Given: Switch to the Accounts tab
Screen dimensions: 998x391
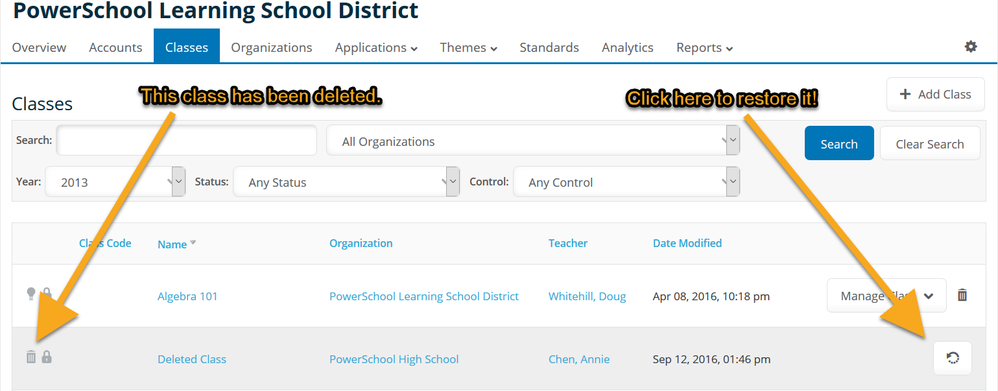Looking at the screenshot, I should pyautogui.click(x=115, y=47).
